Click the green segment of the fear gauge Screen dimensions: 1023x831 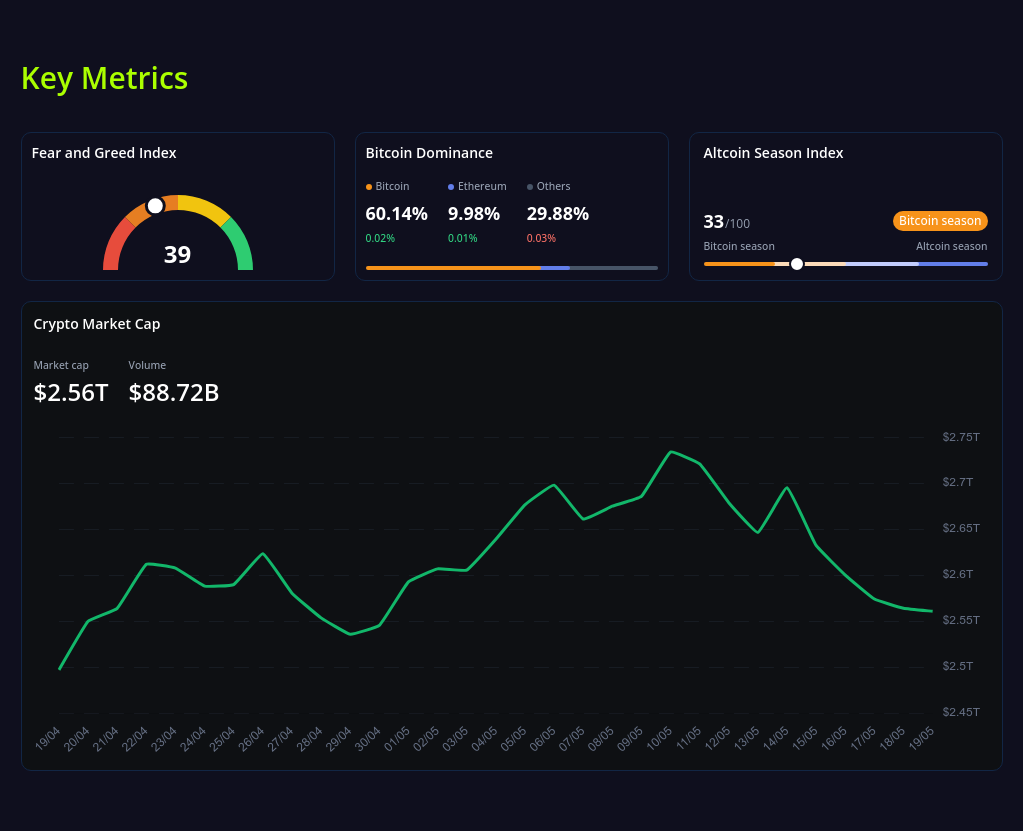240,245
